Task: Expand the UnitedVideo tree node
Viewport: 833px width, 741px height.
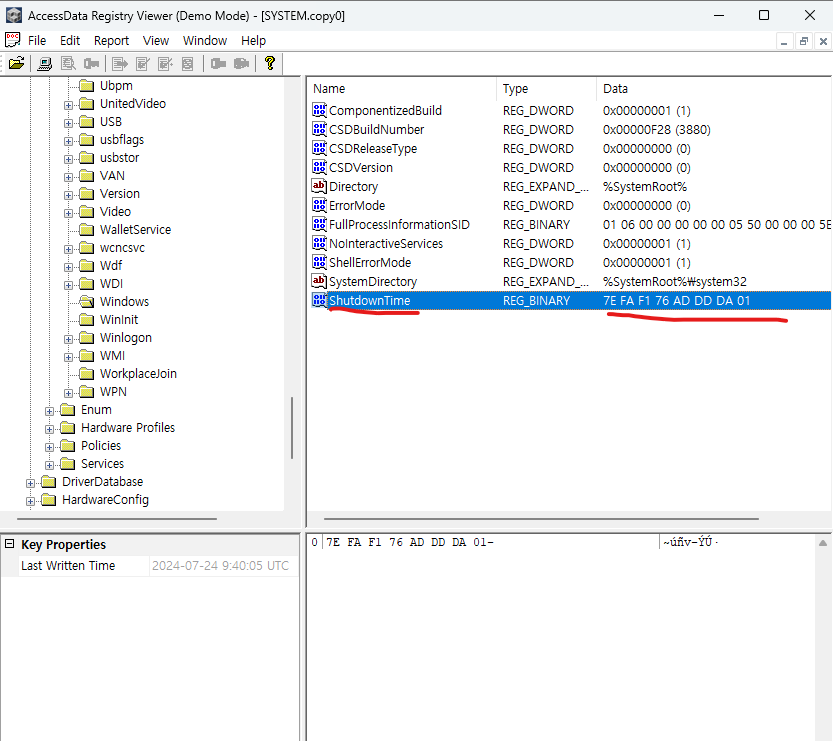Action: pyautogui.click(x=69, y=105)
